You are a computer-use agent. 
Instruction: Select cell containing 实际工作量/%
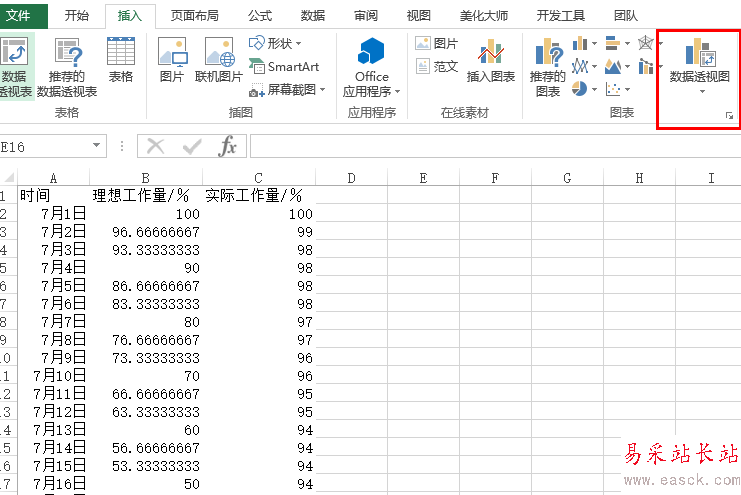tap(259, 195)
